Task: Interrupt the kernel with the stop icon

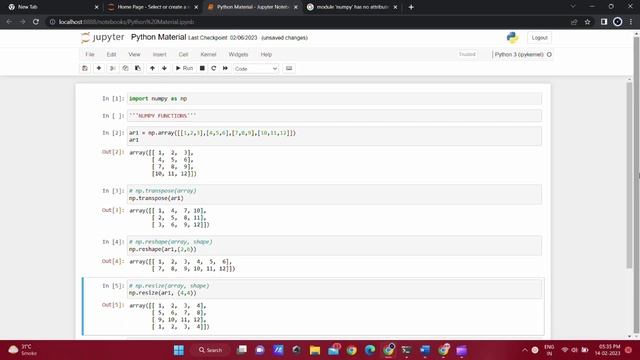Action: pos(202,68)
